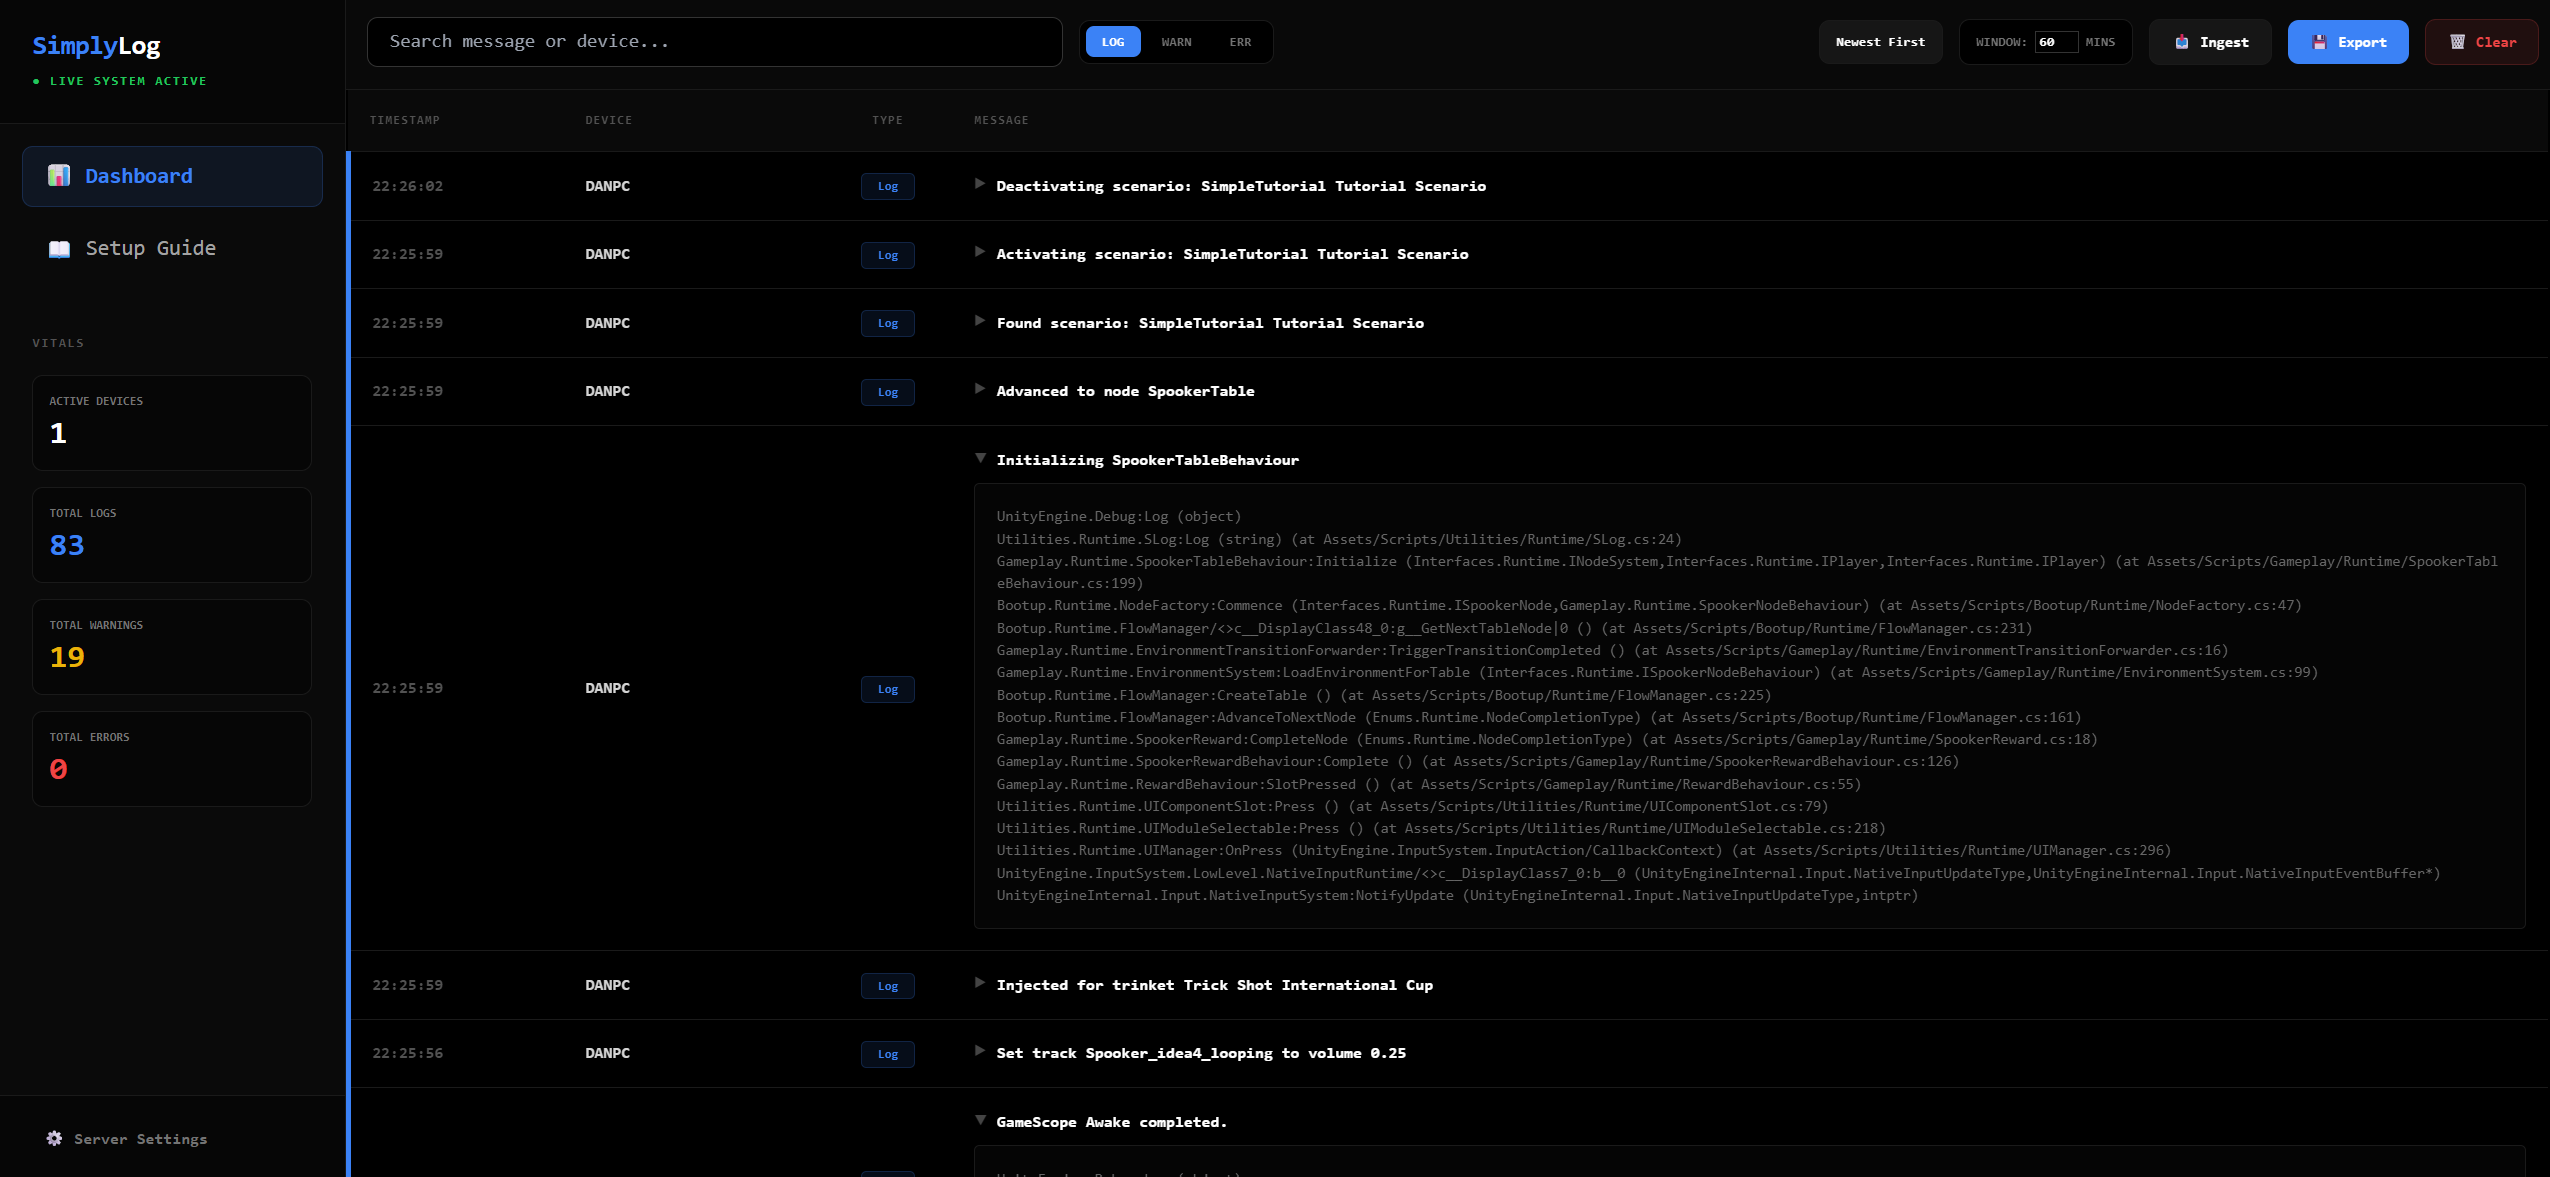Click the Newest First sort button
Image resolution: width=2550 pixels, height=1177 pixels.
(x=1880, y=41)
